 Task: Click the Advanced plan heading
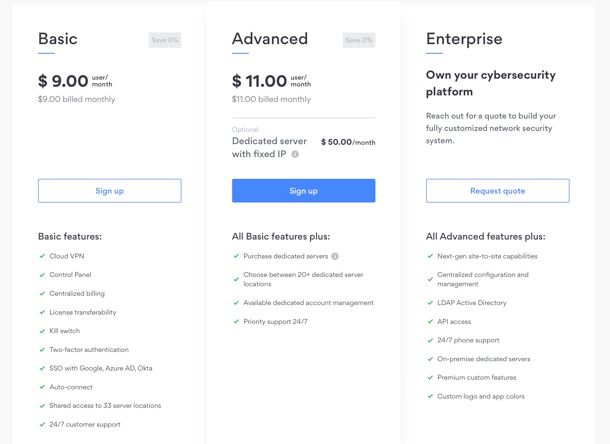click(270, 39)
